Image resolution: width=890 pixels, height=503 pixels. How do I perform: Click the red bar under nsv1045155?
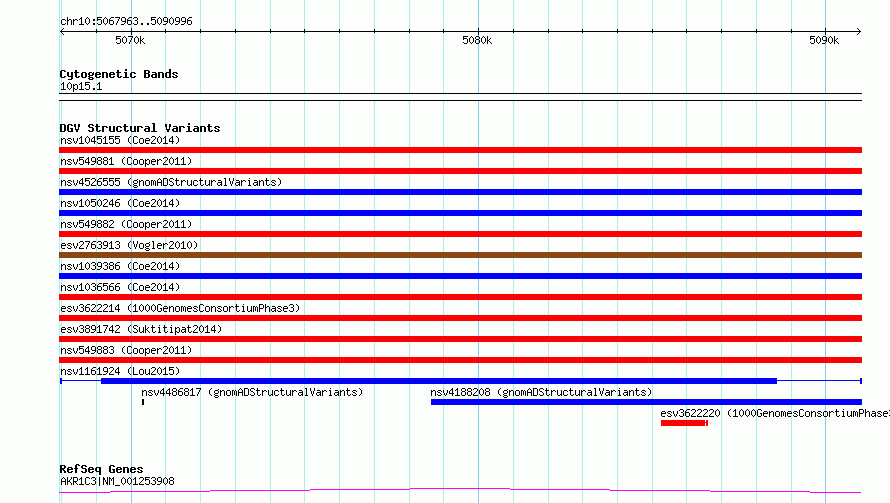coord(460,150)
